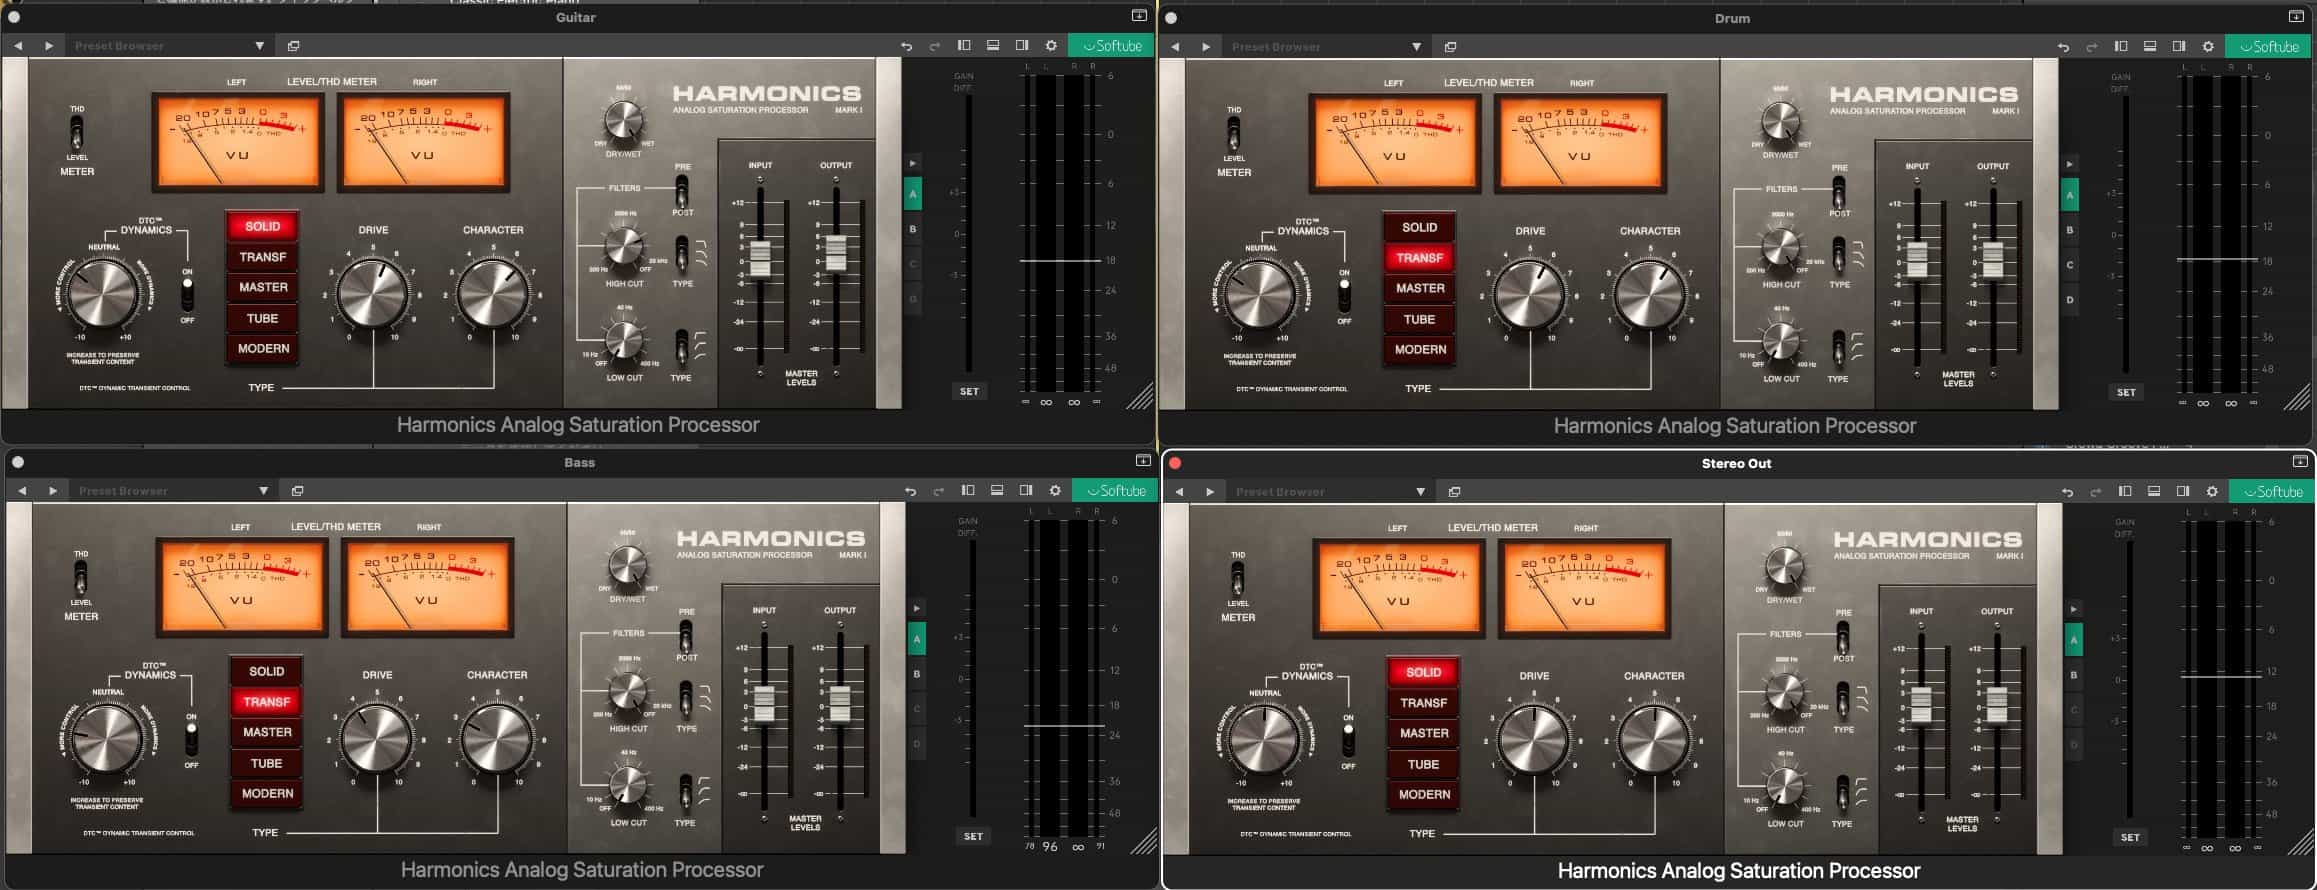Image resolution: width=2317 pixels, height=890 pixels.
Task: Click SET gain diff button in Guitar window
Action: tap(969, 391)
